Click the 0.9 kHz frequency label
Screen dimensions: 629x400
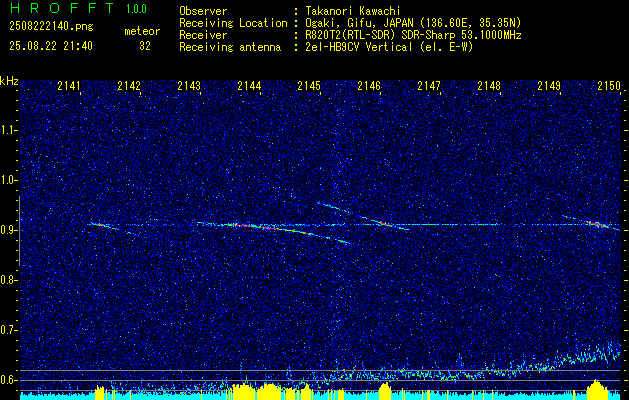click(8, 230)
